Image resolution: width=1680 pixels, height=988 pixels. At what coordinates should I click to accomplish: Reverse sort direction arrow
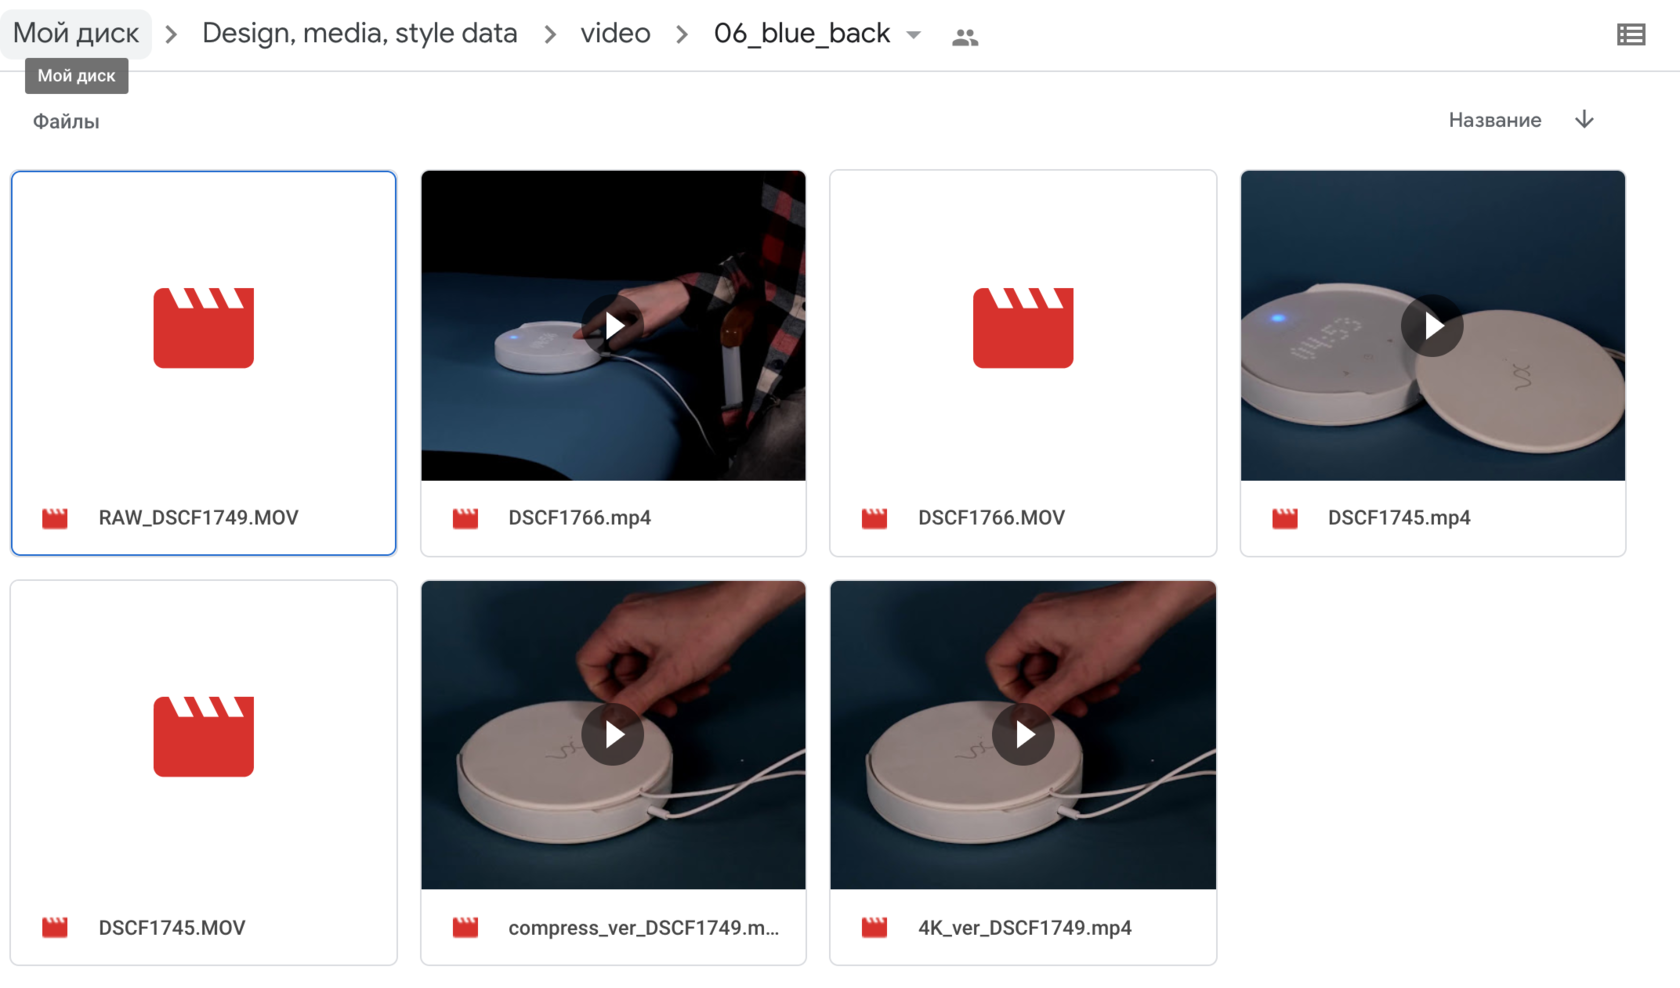[1584, 120]
